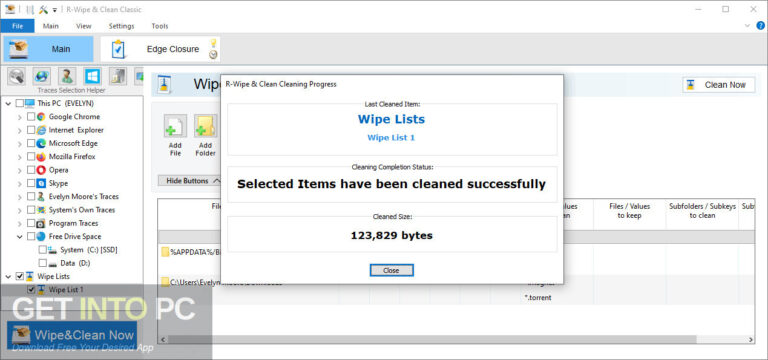Click the Windows logo helper icon
This screenshot has height=360, width=768.
pos(93,76)
